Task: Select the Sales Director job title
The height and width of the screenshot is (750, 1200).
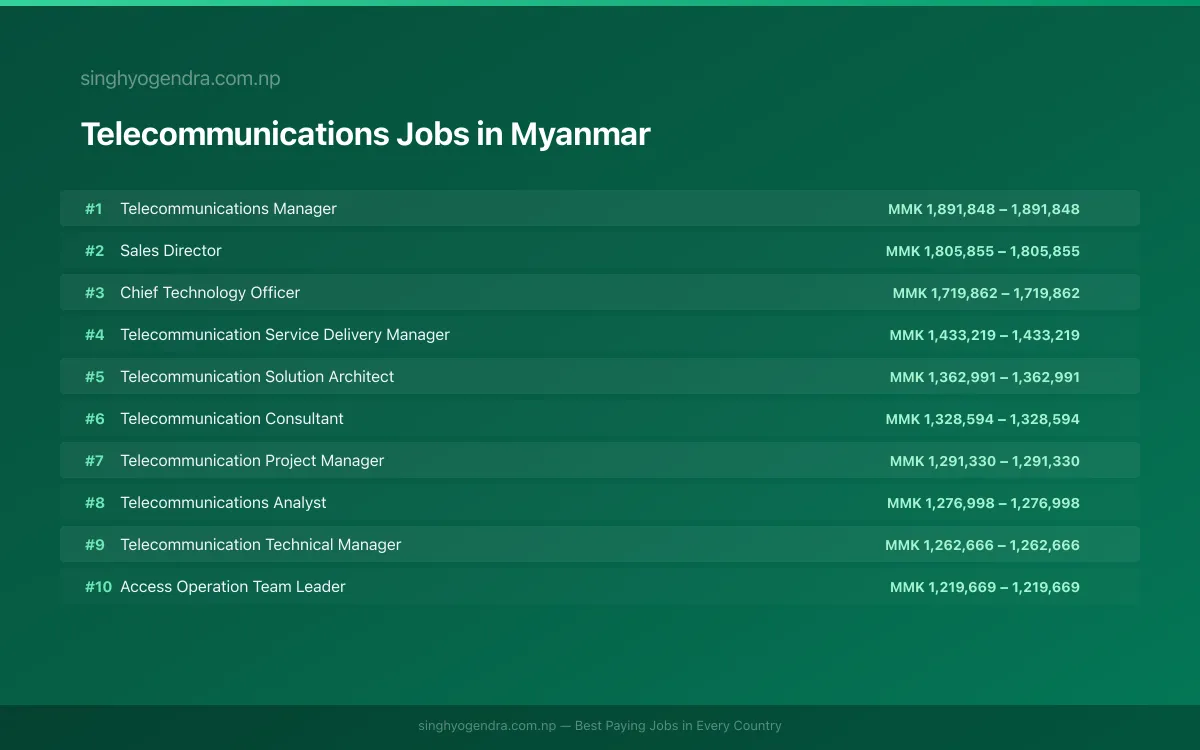Action: pyautogui.click(x=171, y=251)
